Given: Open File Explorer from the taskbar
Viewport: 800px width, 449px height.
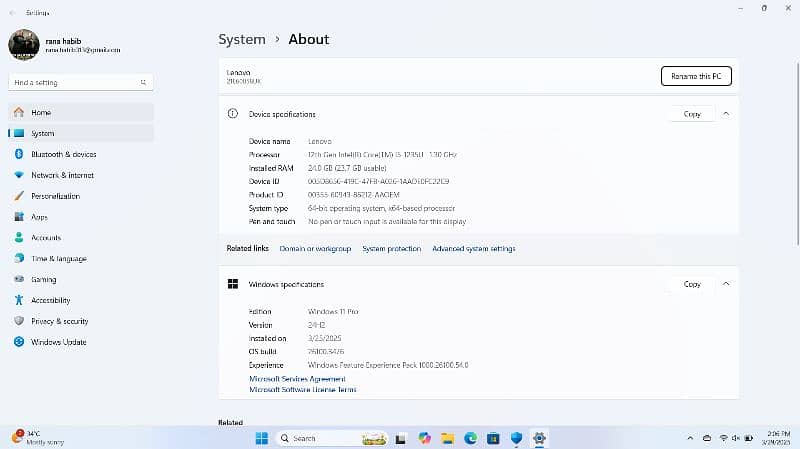Looking at the screenshot, I should point(447,438).
